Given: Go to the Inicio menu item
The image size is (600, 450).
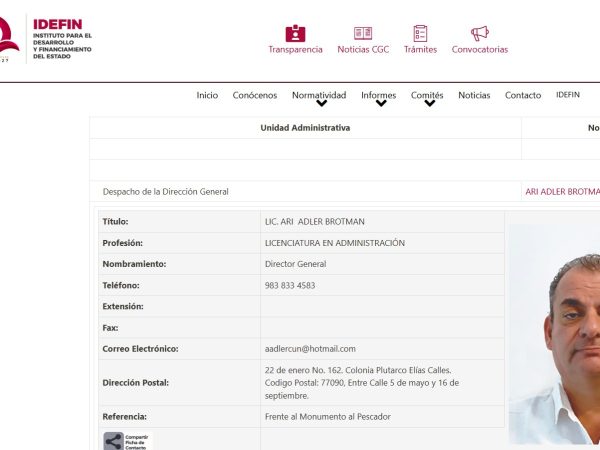Looking at the screenshot, I should click(x=207, y=95).
